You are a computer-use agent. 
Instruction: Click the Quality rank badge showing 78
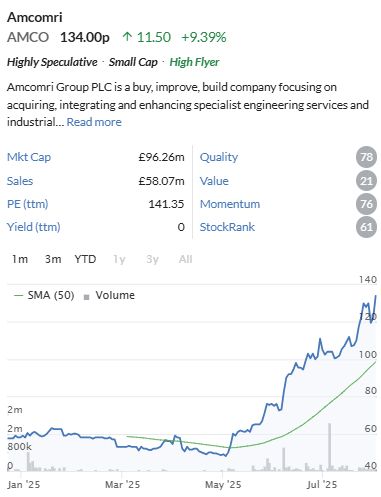pos(366,157)
